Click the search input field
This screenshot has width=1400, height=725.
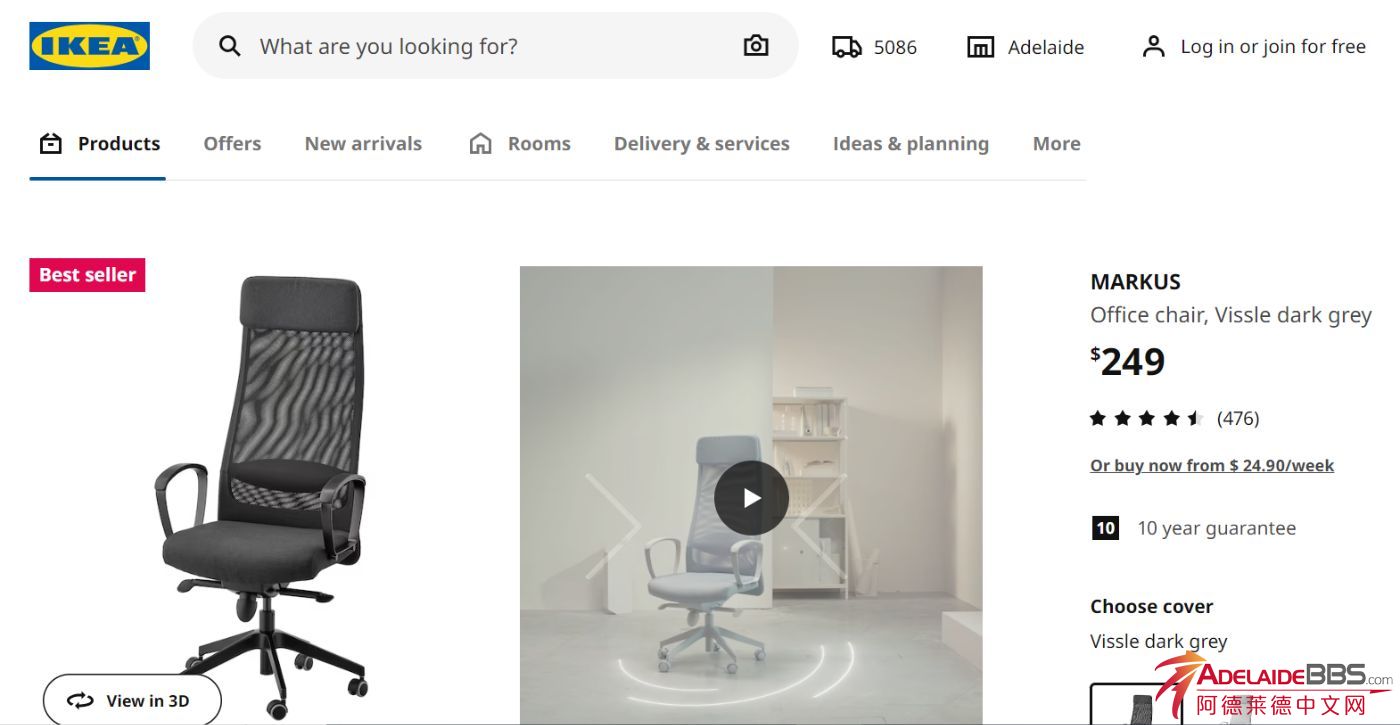(x=490, y=46)
